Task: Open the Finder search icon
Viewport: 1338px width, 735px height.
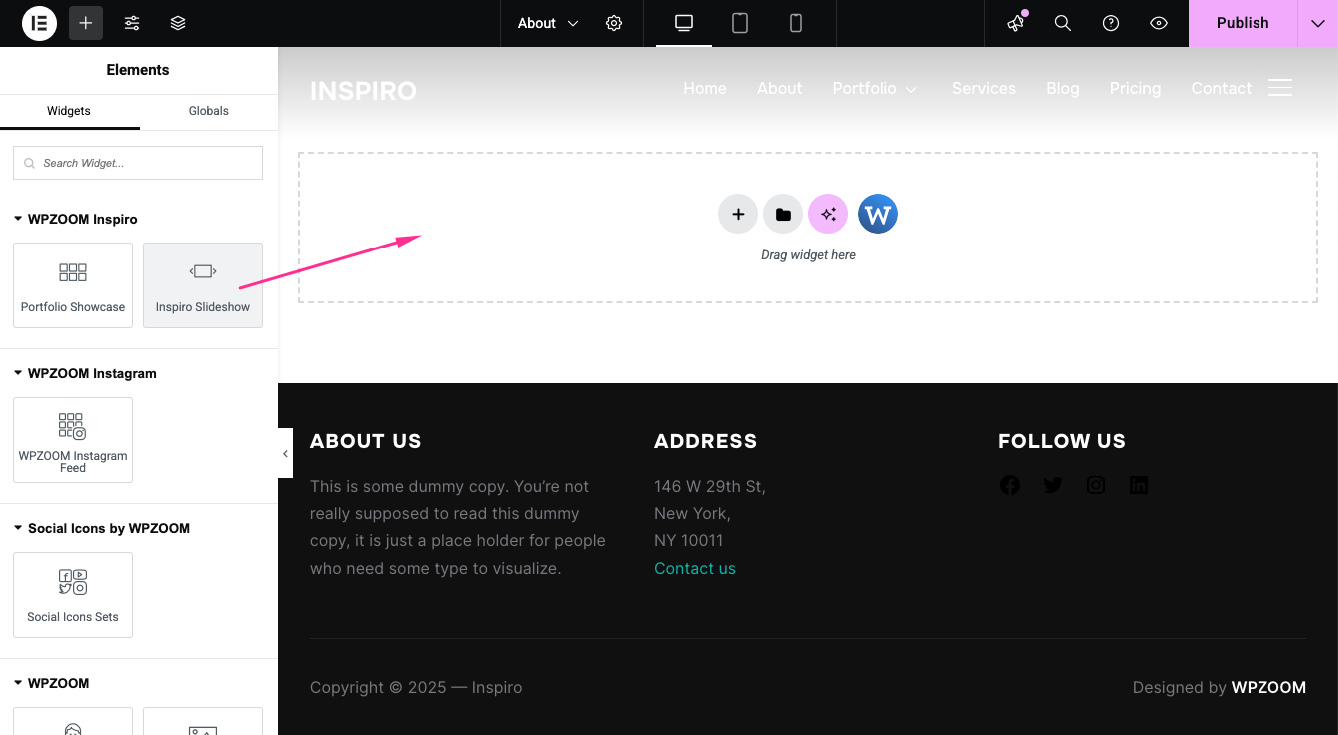Action: [x=1063, y=23]
